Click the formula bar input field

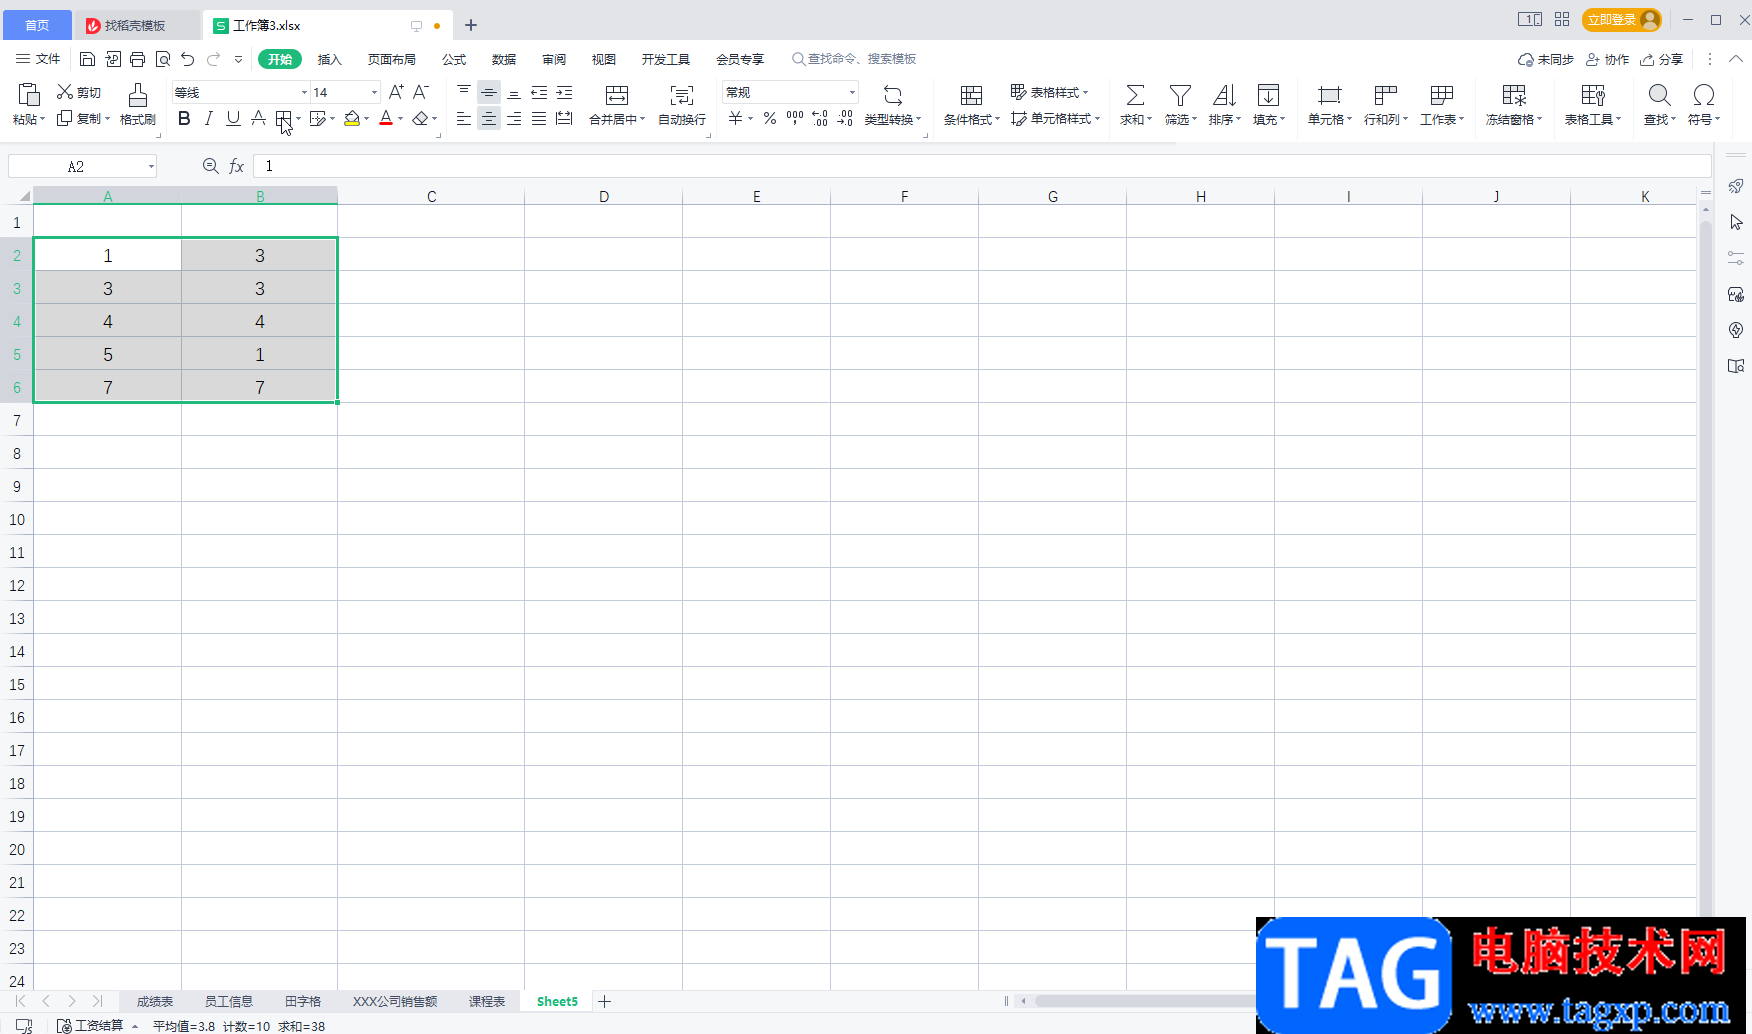tap(982, 166)
